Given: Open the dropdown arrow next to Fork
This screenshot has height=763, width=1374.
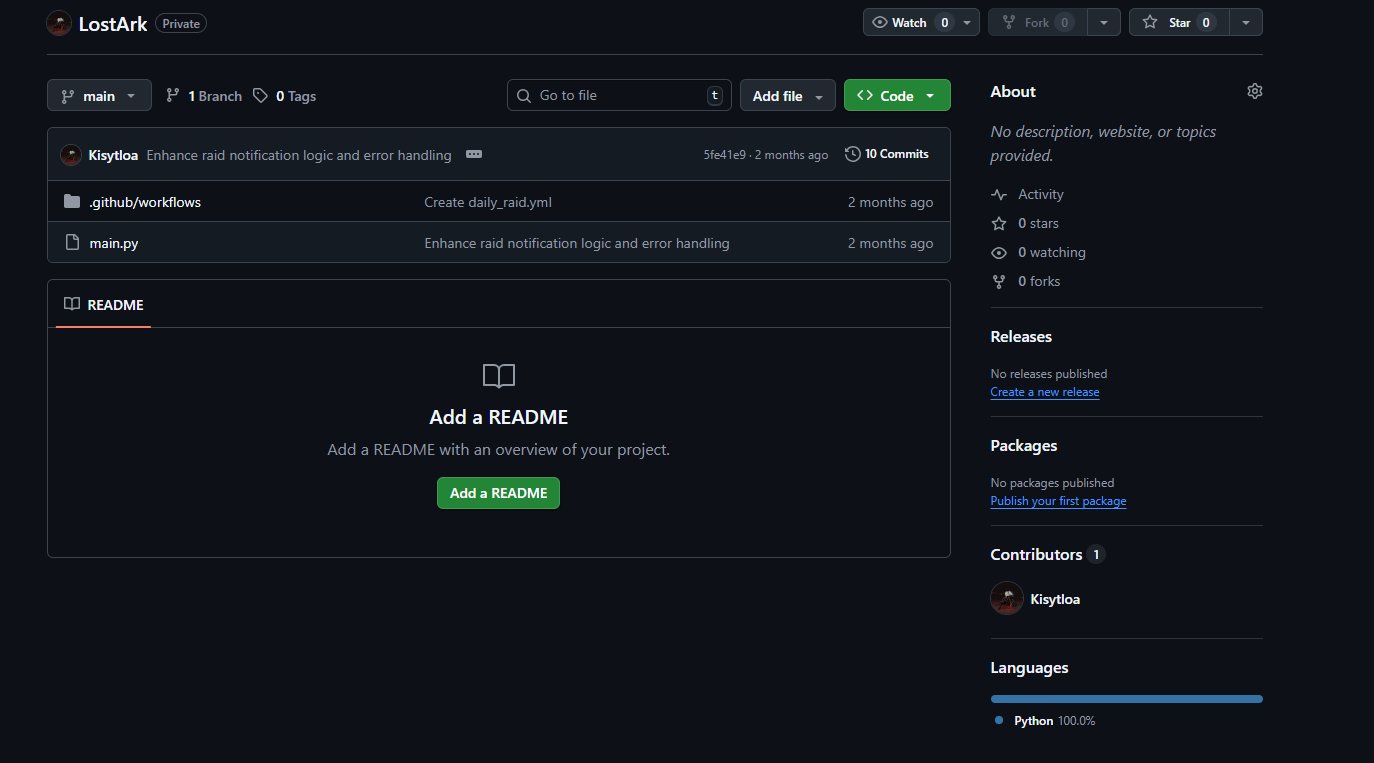Looking at the screenshot, I should (1103, 22).
